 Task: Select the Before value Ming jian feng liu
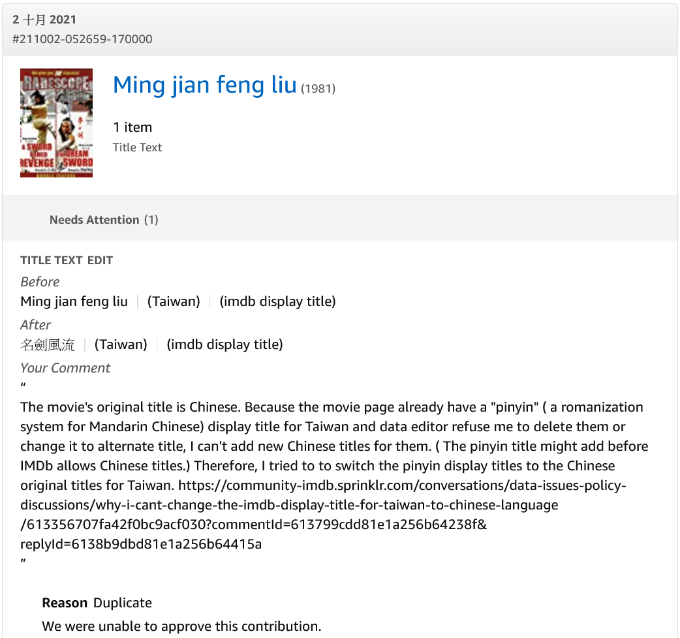click(74, 301)
